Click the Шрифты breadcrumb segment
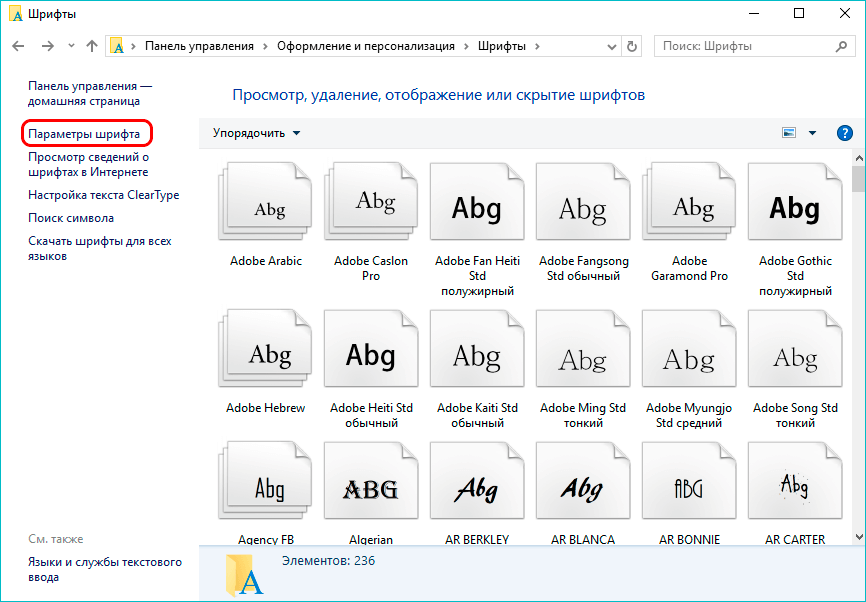Screen dimensions: 866x602 pos(501,46)
